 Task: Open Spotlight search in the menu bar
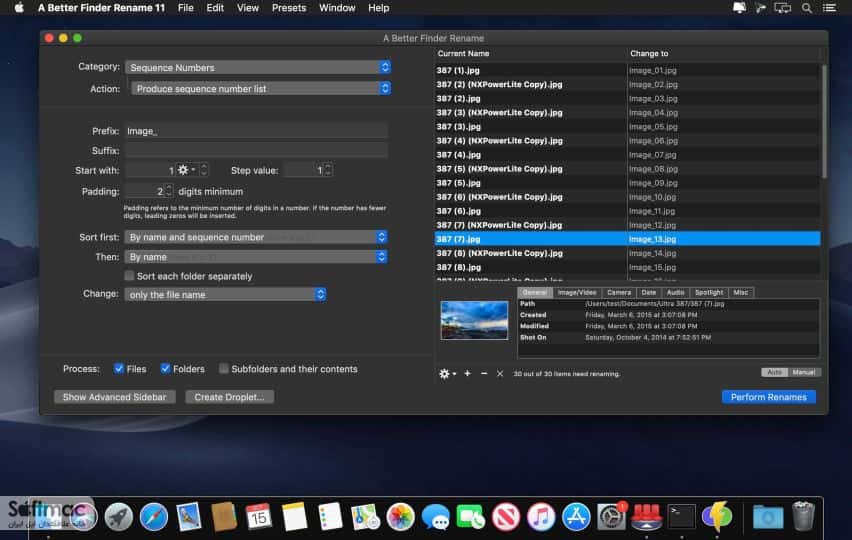click(x=807, y=8)
